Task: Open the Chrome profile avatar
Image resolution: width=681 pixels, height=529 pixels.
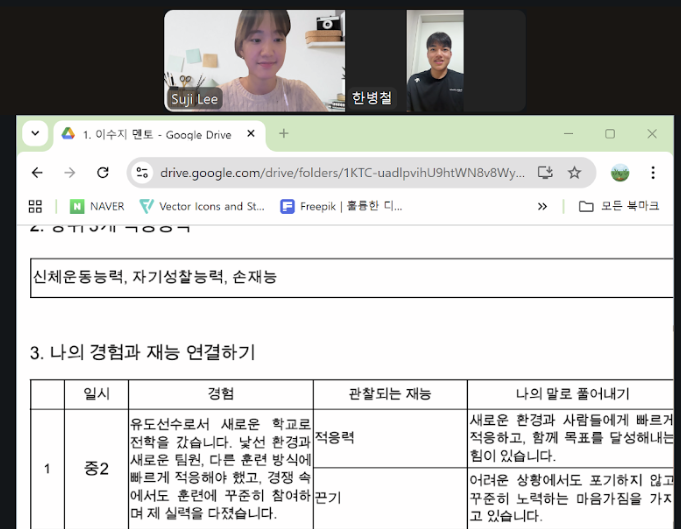Action: 620,173
